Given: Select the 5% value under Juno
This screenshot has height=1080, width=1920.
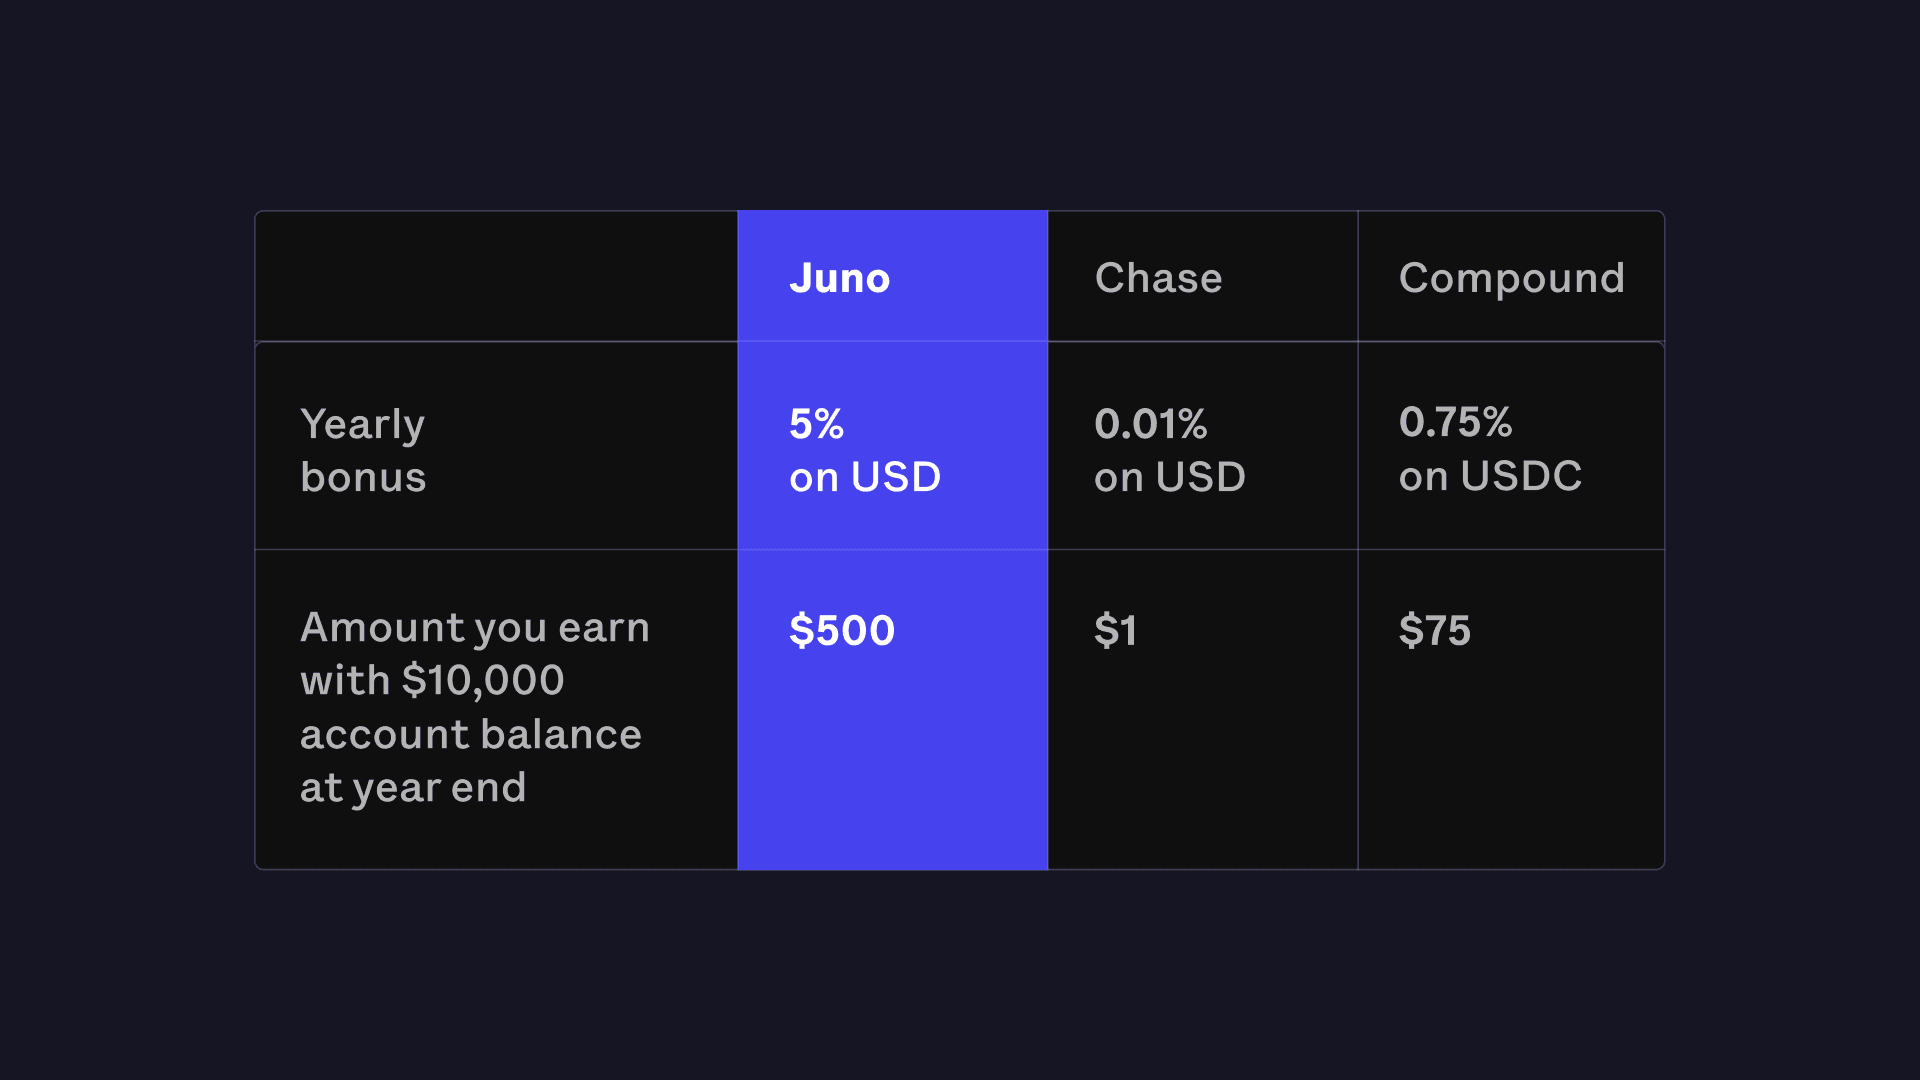Looking at the screenshot, I should pos(816,424).
